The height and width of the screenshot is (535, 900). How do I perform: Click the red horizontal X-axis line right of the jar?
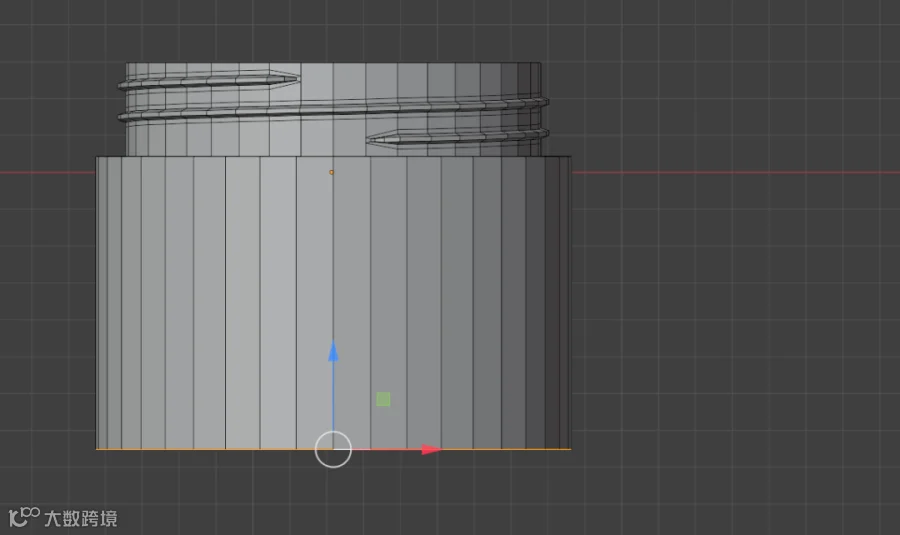coord(736,172)
